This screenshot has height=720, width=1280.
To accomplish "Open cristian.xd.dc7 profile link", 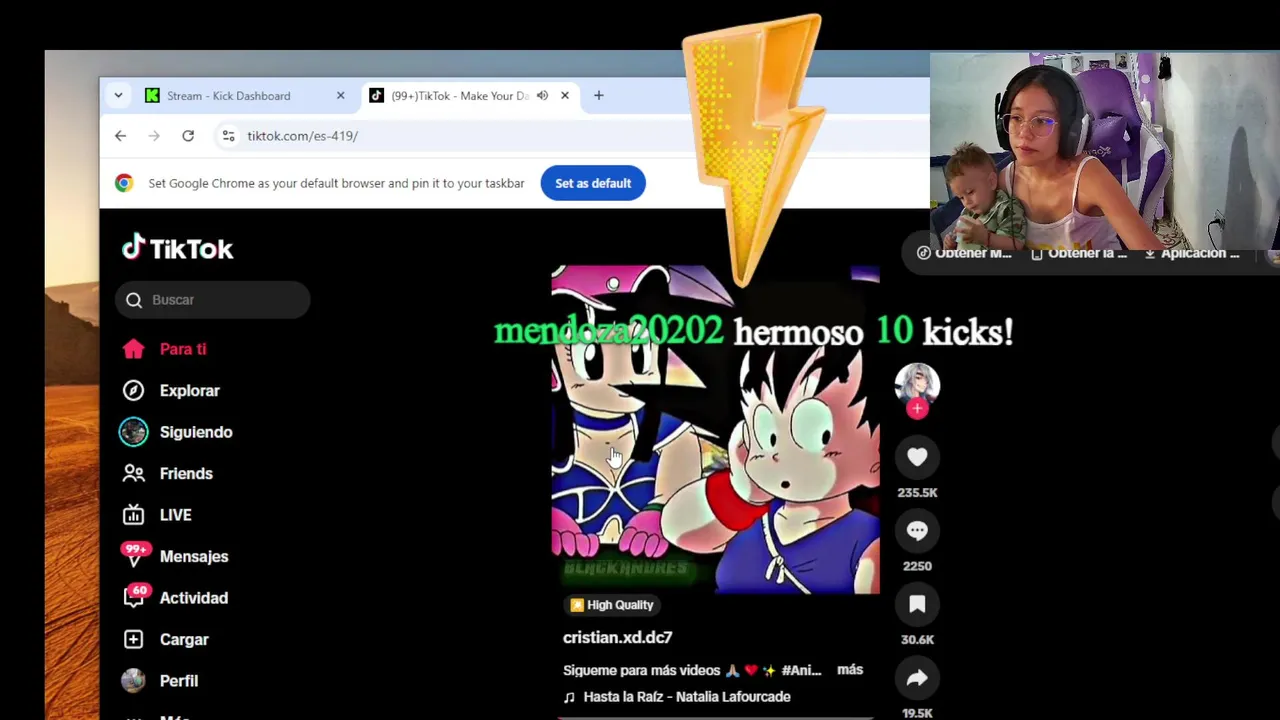I will pos(618,637).
